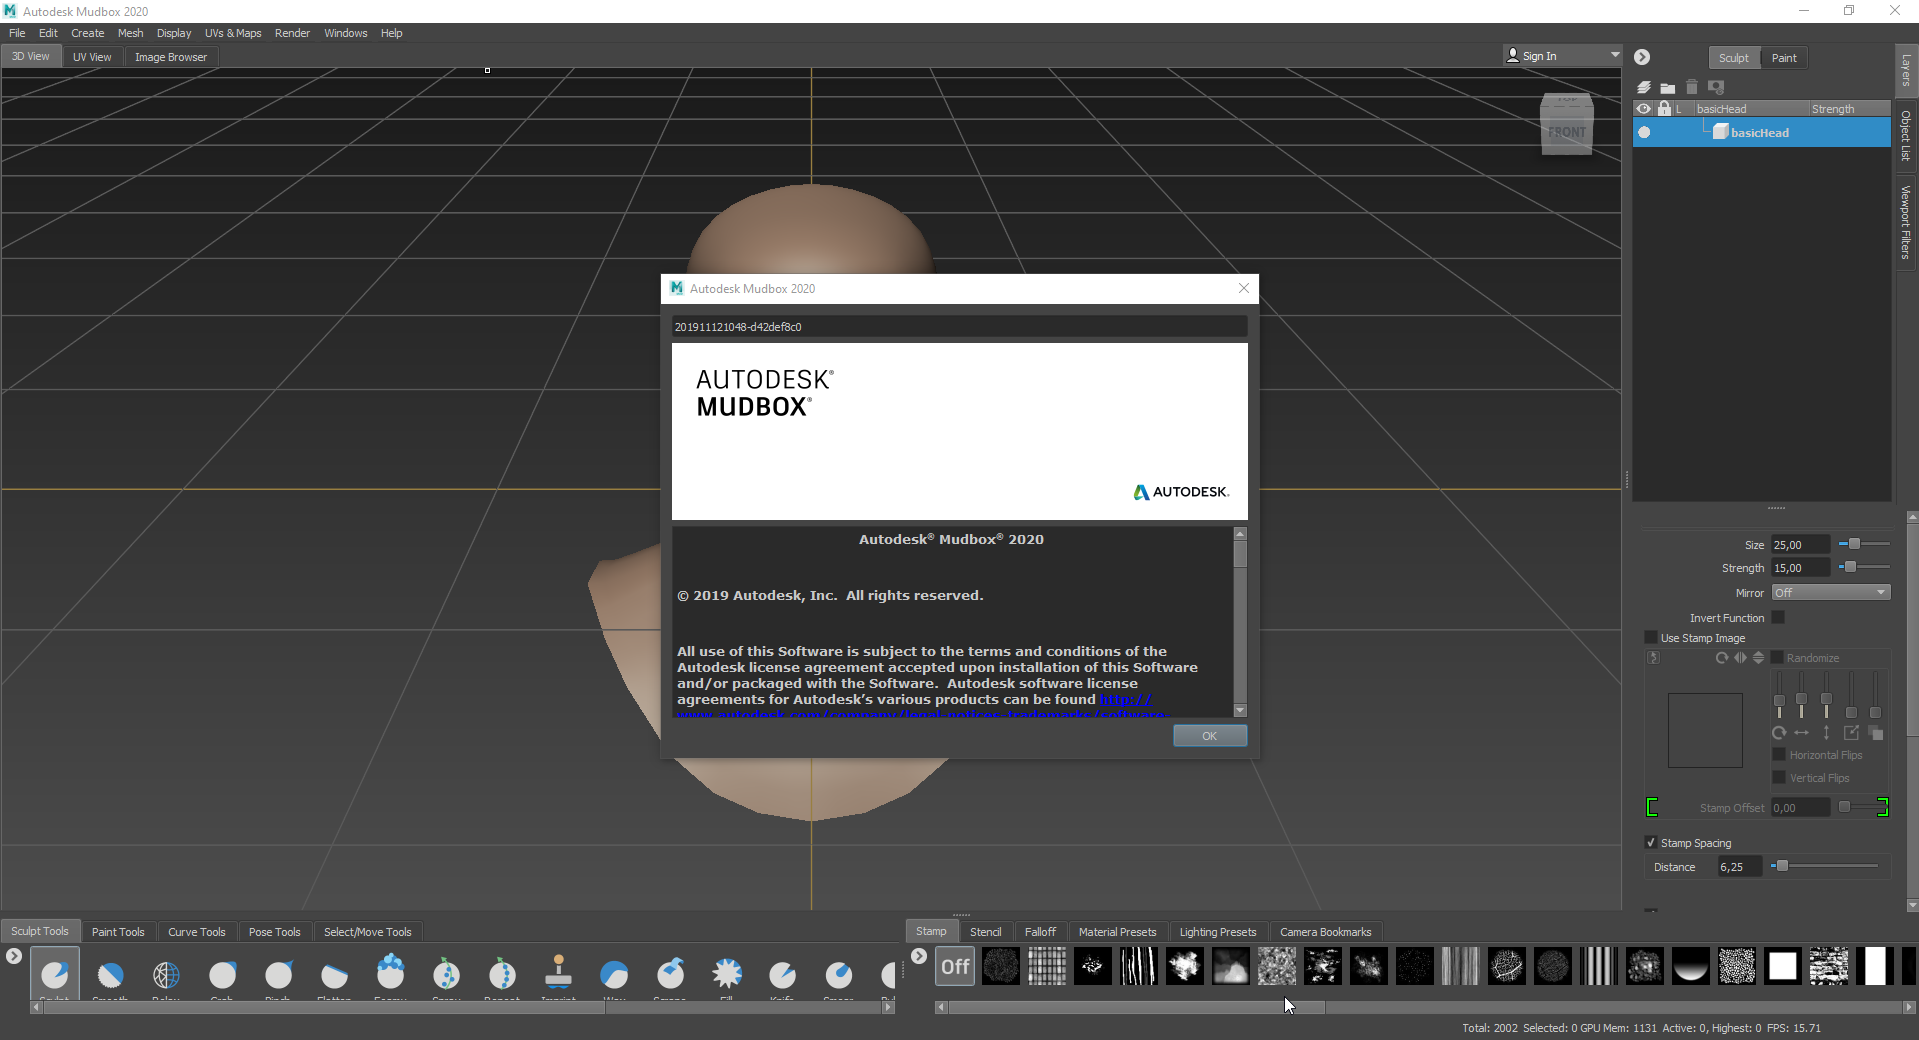Click OK in the About dialog
This screenshot has width=1919, height=1040.
pos(1209,736)
